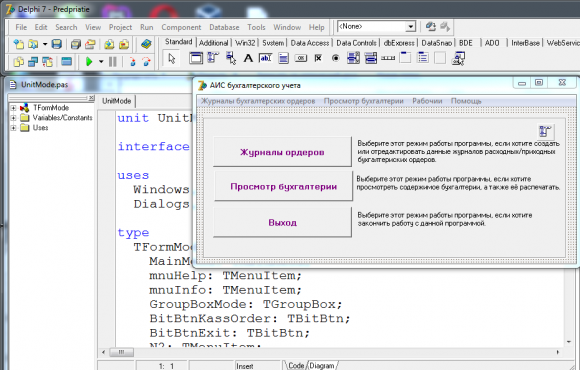
Task: Click right arrow of horizontal scrollbar
Action: [x=557, y=352]
